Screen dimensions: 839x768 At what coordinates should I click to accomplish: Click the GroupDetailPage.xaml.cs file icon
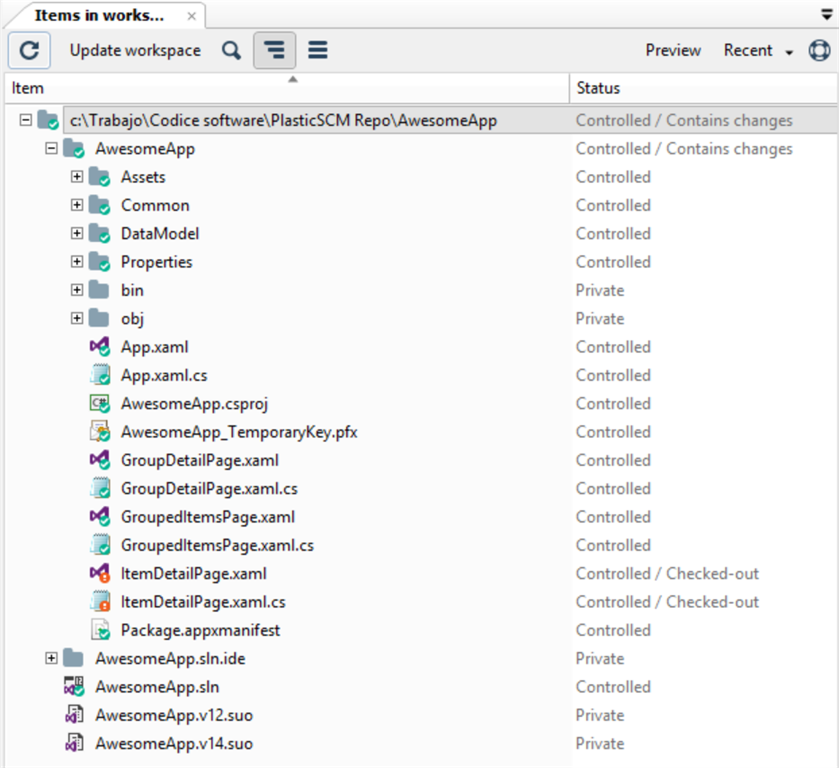pos(100,489)
